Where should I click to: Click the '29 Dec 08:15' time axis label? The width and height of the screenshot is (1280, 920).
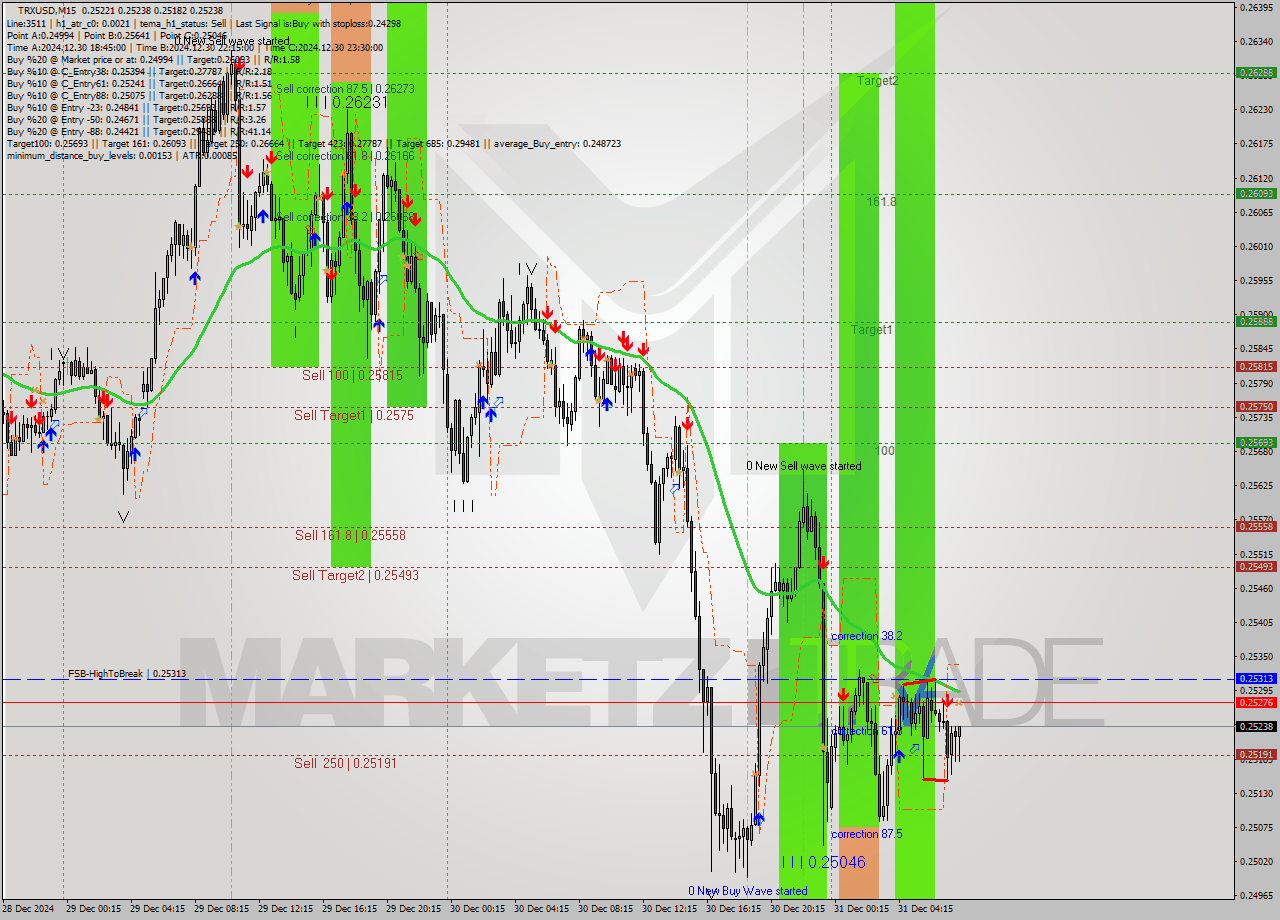221,909
